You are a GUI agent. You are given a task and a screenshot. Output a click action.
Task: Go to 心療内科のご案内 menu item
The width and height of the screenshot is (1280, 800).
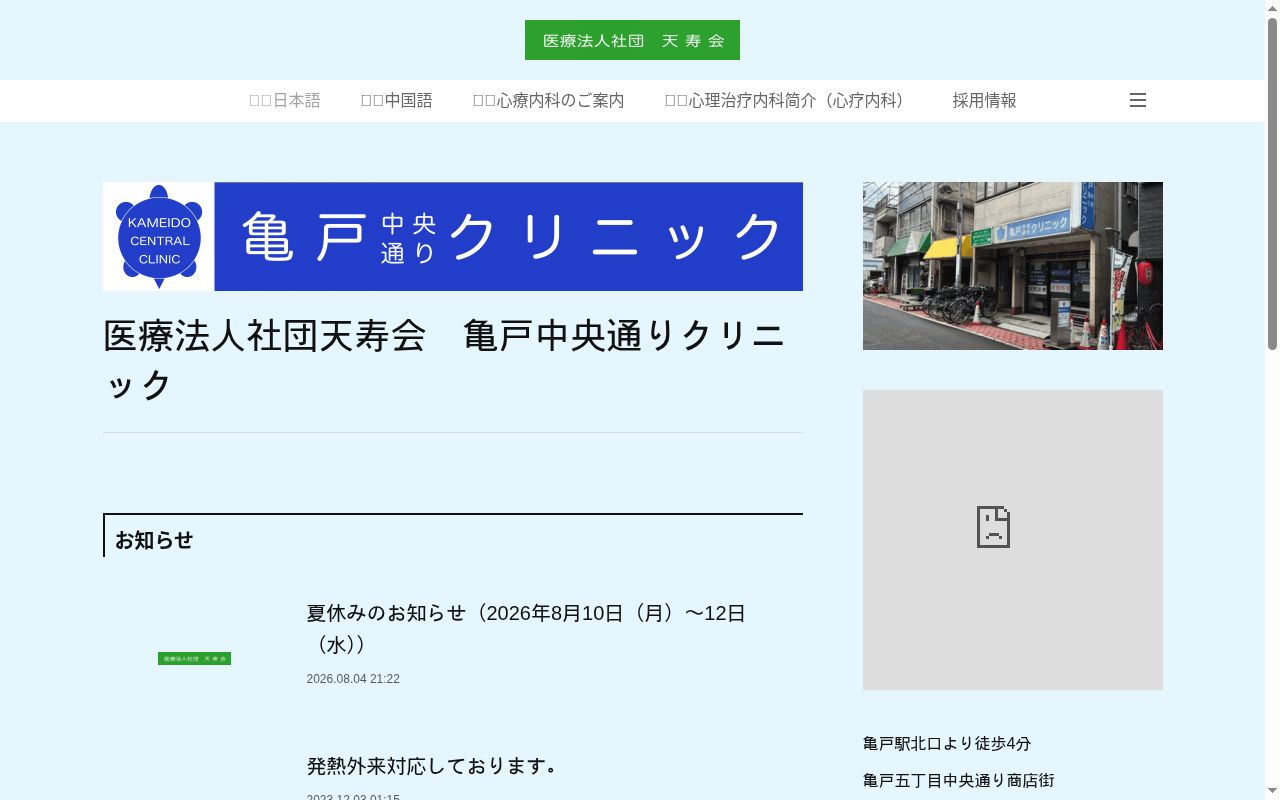point(548,100)
